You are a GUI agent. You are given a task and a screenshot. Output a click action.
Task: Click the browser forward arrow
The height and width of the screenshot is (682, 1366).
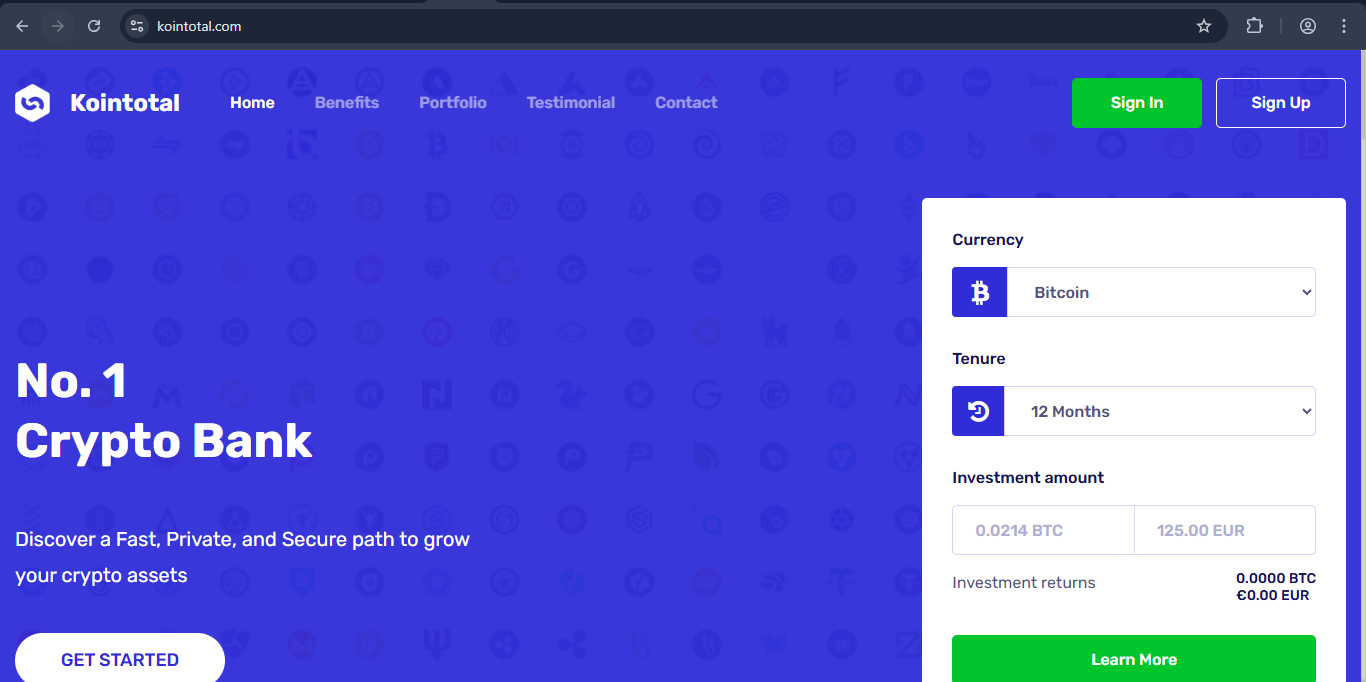pyautogui.click(x=58, y=26)
